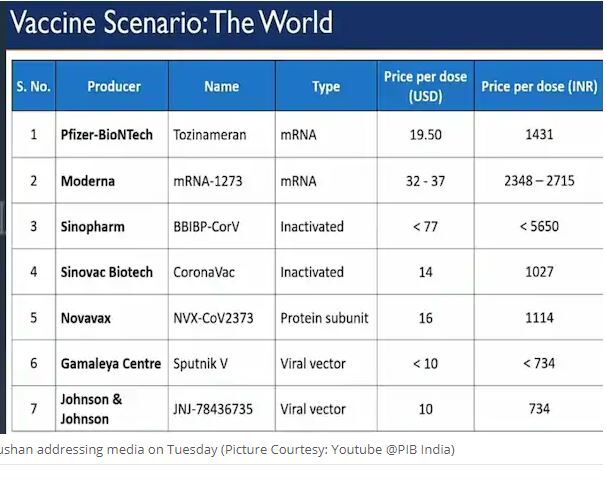Click the Sinopharm producer cell
This screenshot has height=479, width=606.
coord(91,227)
